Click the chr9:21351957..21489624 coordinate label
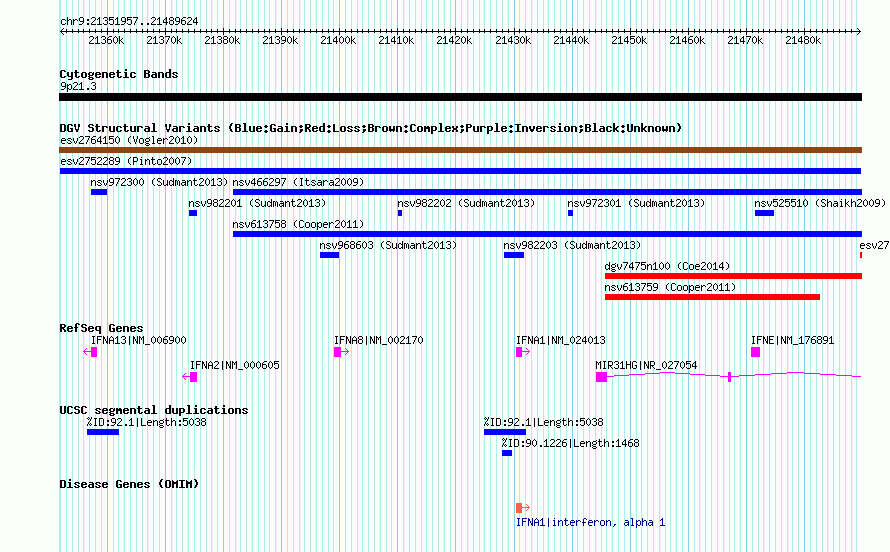 [129, 22]
